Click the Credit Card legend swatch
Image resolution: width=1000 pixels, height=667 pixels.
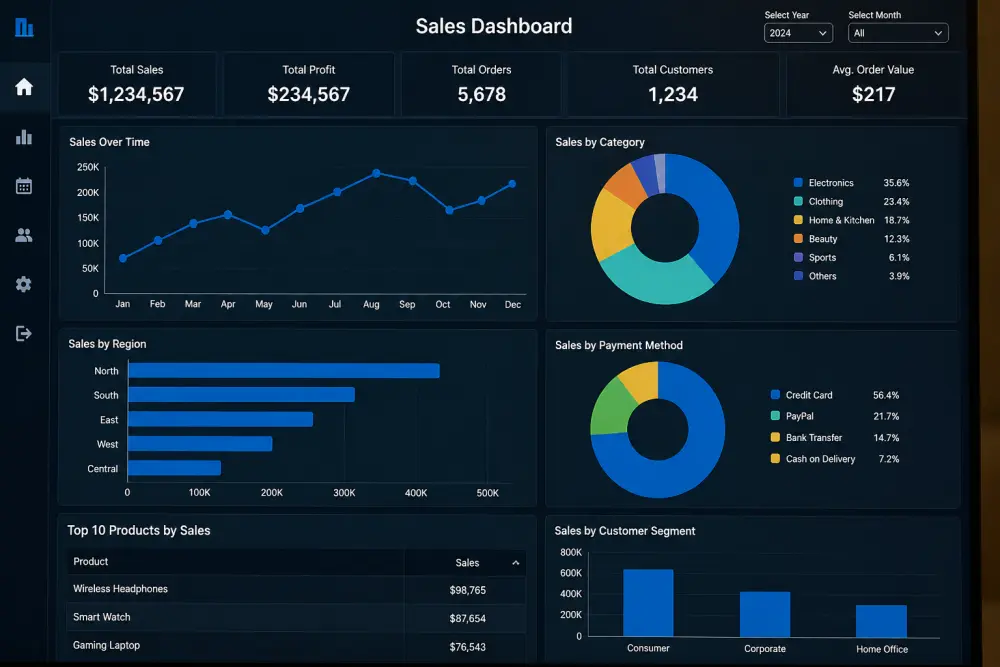tap(775, 395)
